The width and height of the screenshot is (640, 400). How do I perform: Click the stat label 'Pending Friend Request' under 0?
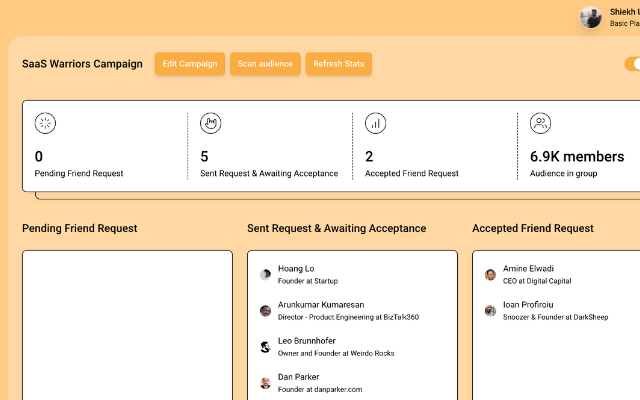[x=79, y=173]
